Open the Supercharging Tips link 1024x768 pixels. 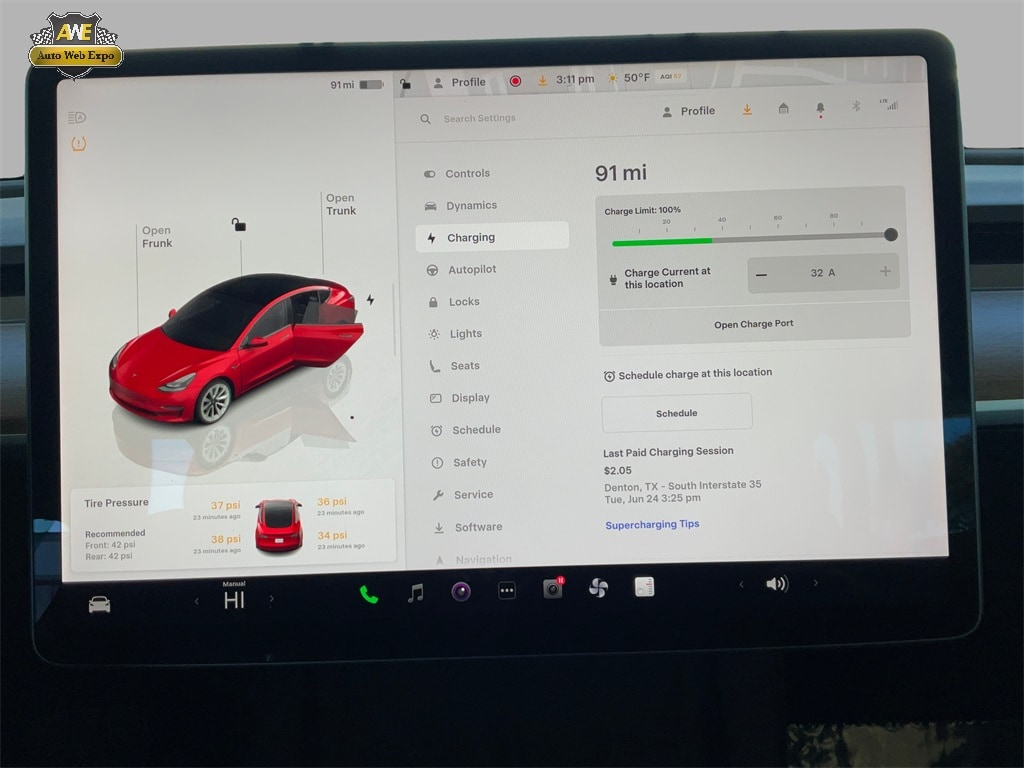(652, 524)
